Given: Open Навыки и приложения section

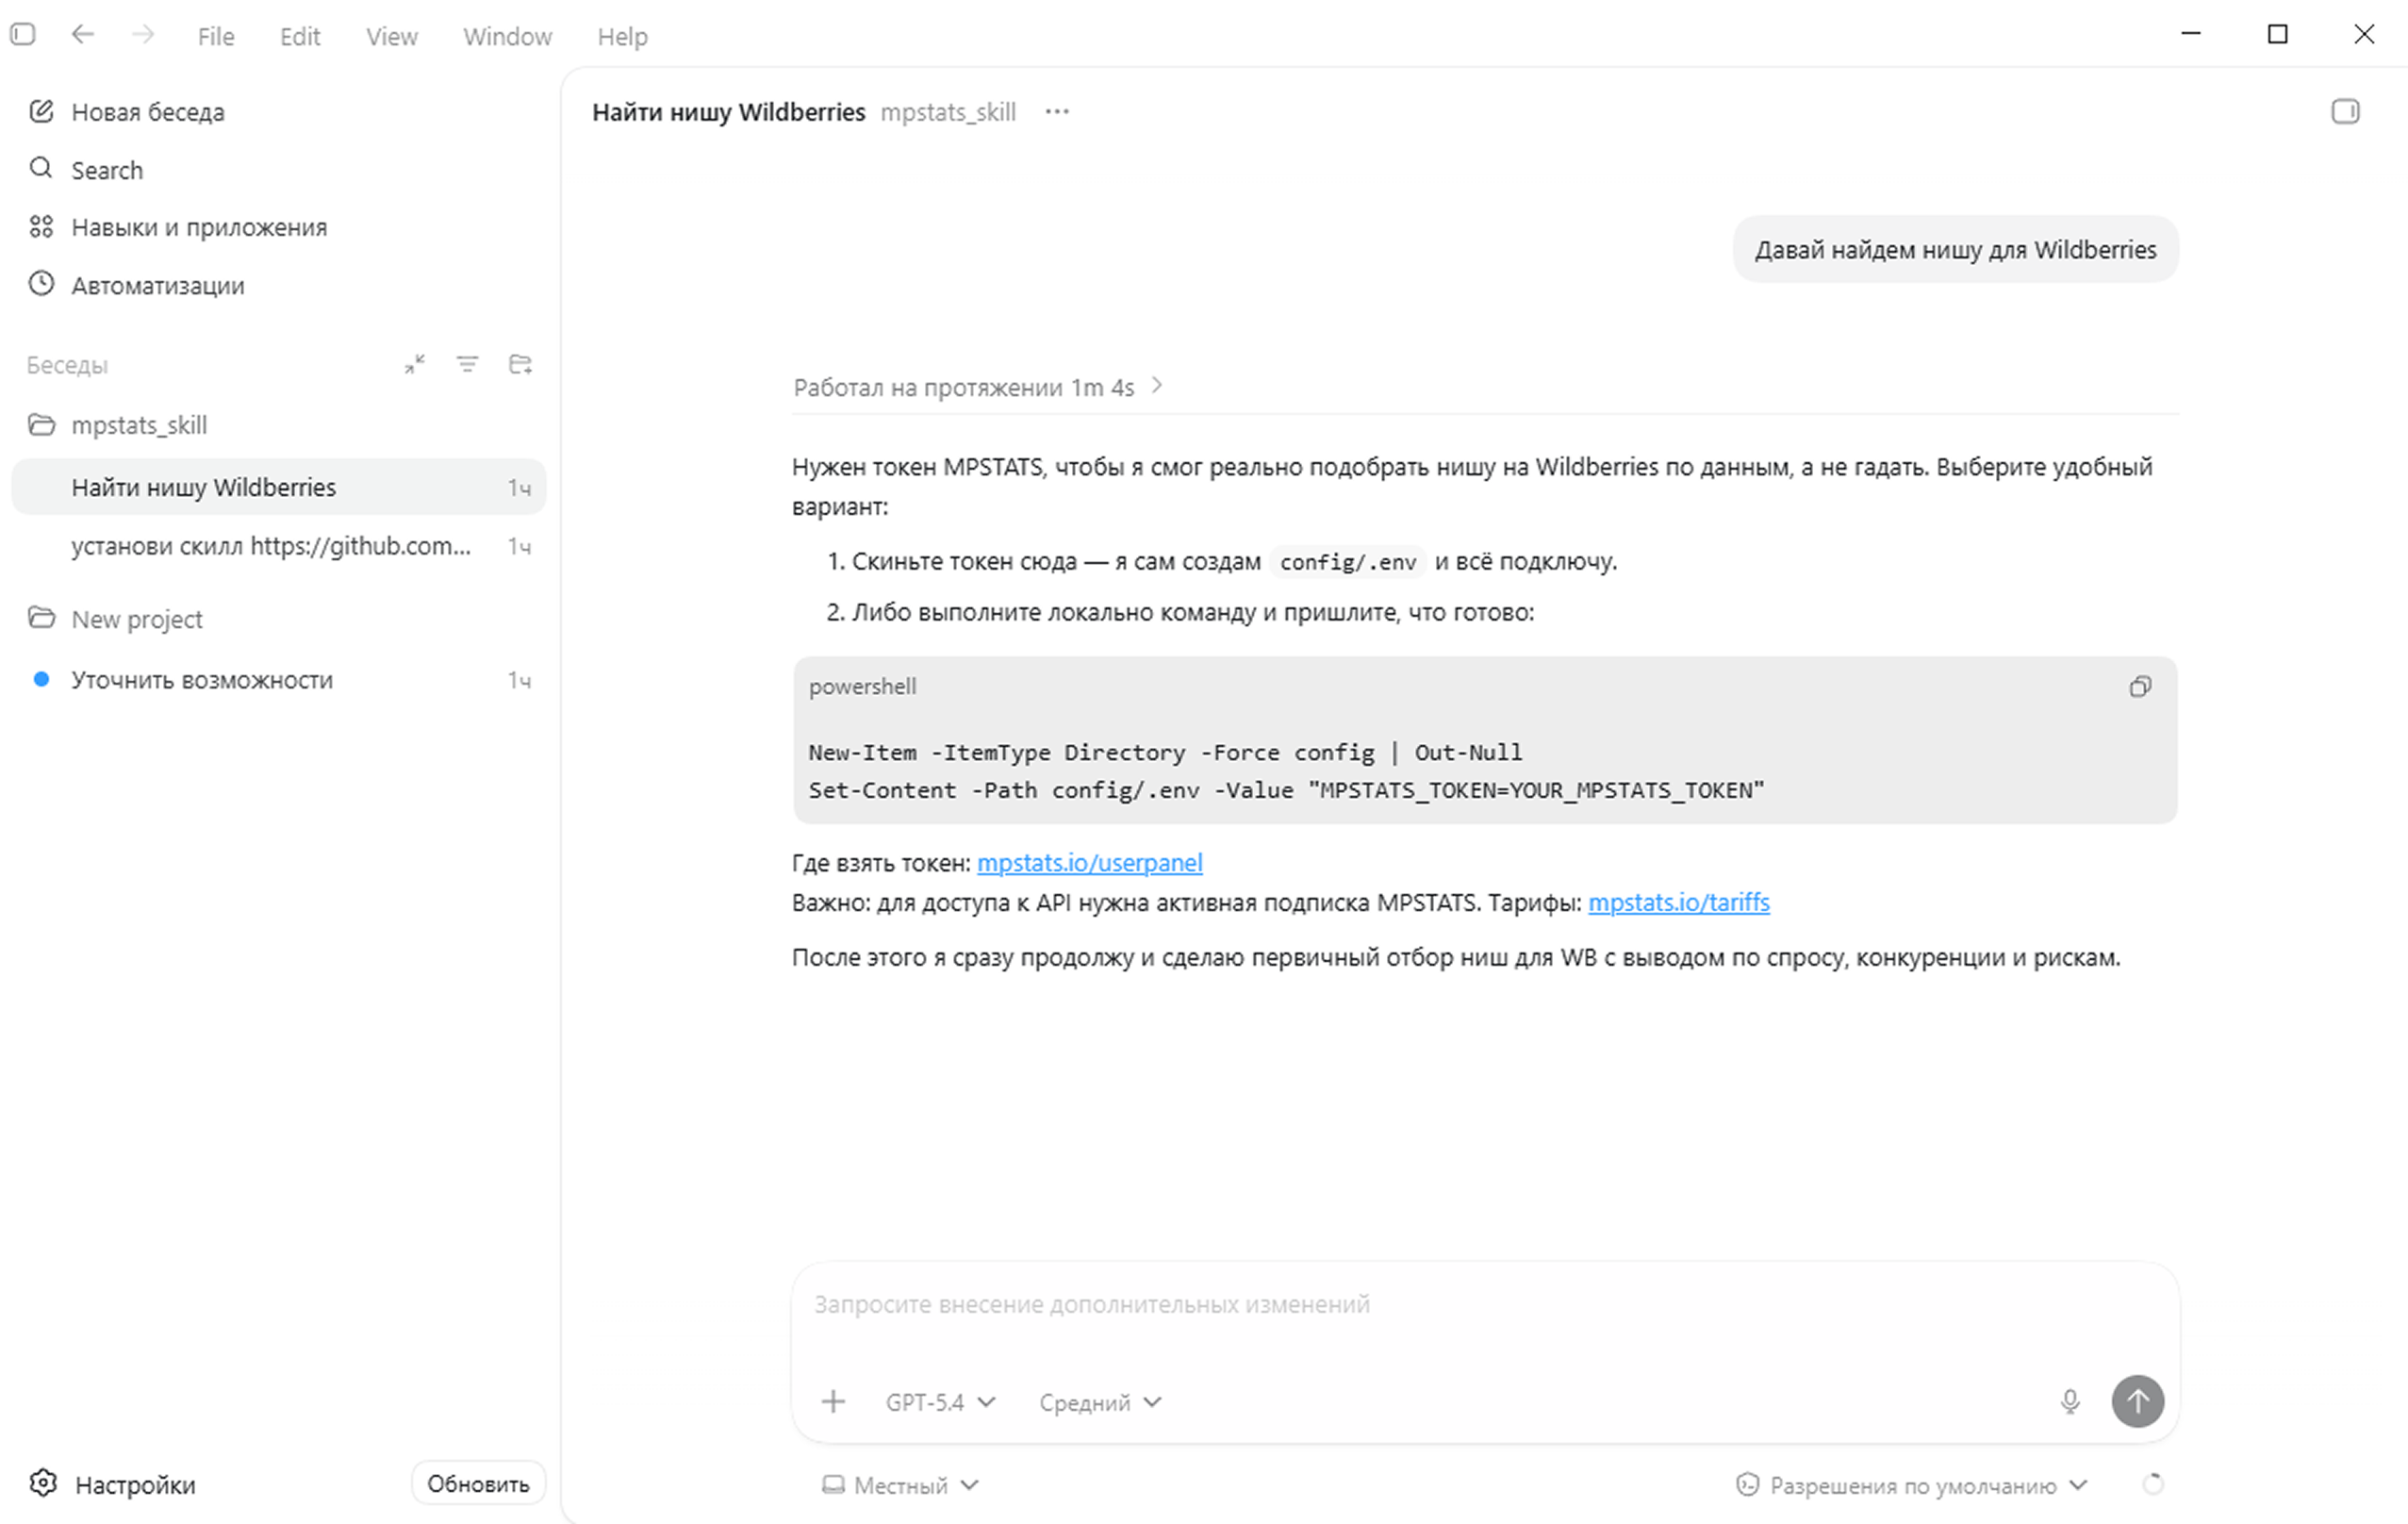Looking at the screenshot, I should (x=198, y=227).
